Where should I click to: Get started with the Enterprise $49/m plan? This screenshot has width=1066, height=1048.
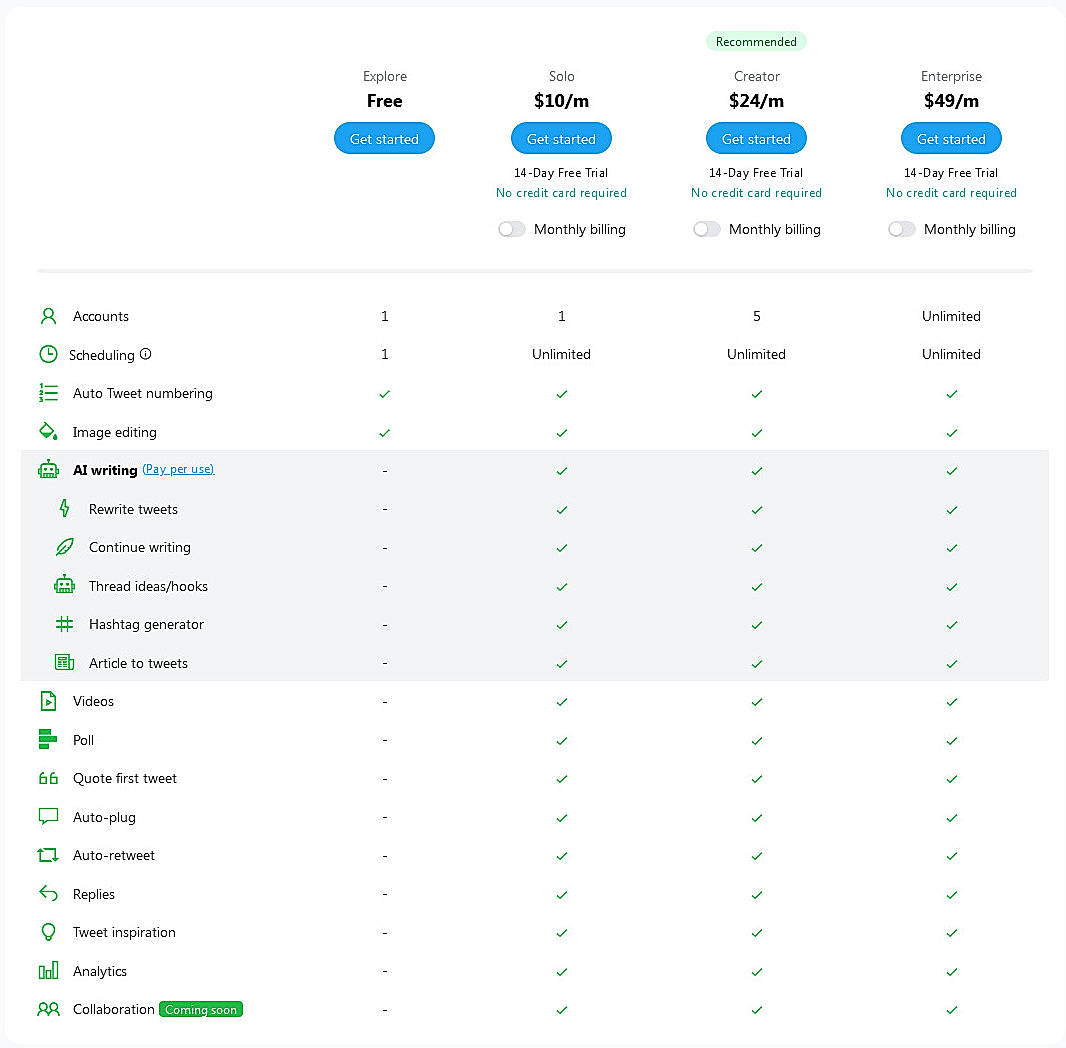point(951,139)
